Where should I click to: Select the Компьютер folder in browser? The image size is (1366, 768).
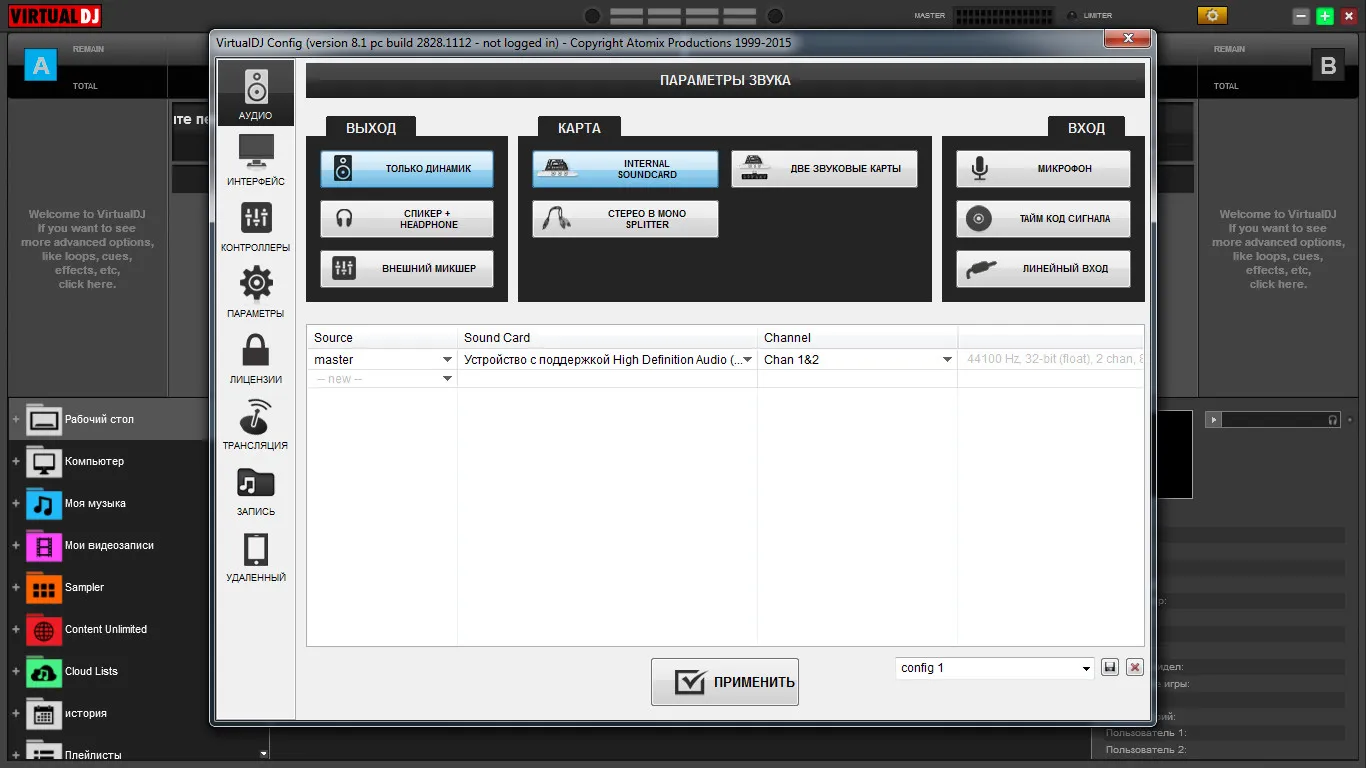coord(94,461)
